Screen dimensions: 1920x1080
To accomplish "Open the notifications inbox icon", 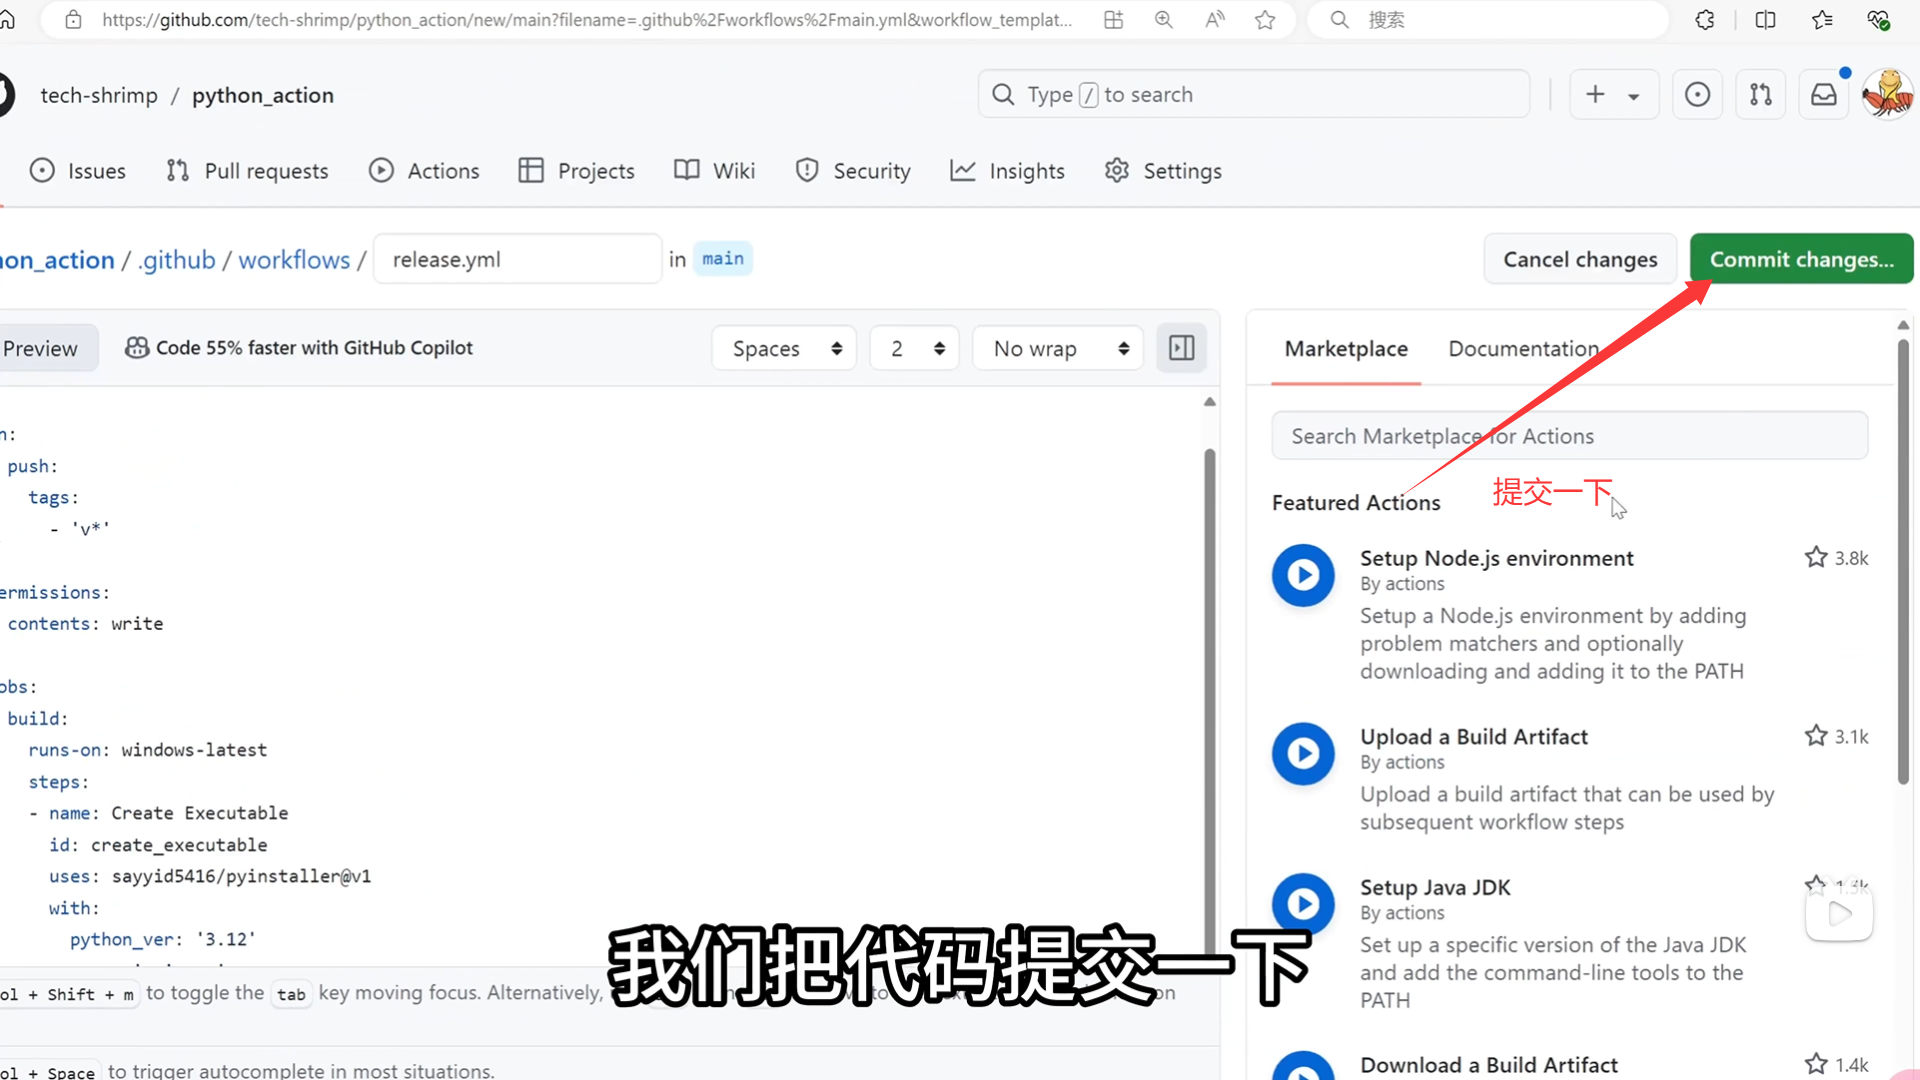I will tap(1824, 95).
